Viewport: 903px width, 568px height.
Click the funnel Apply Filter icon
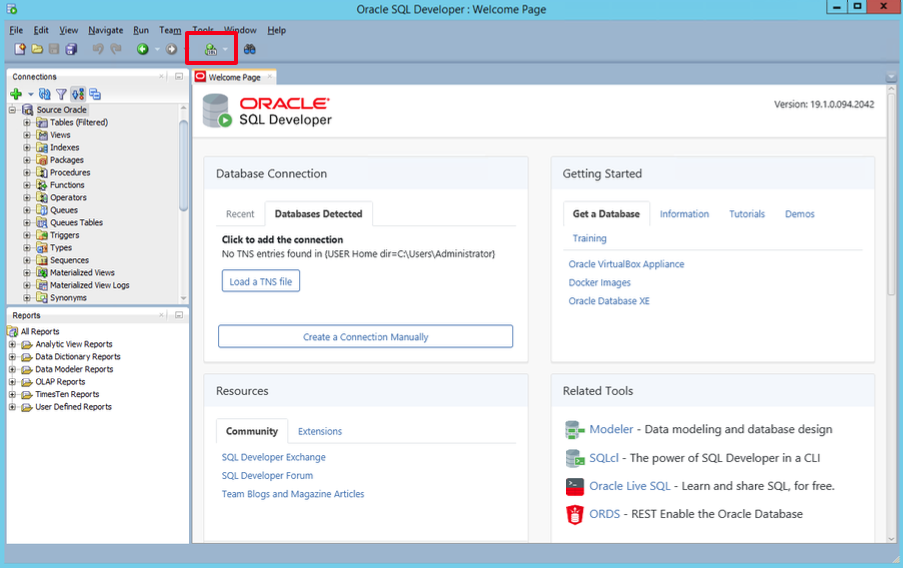[61, 94]
